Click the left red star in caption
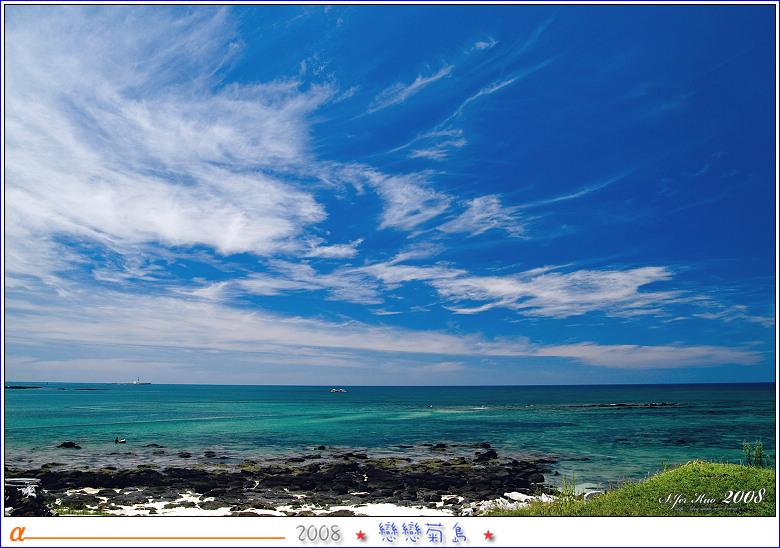 (361, 535)
